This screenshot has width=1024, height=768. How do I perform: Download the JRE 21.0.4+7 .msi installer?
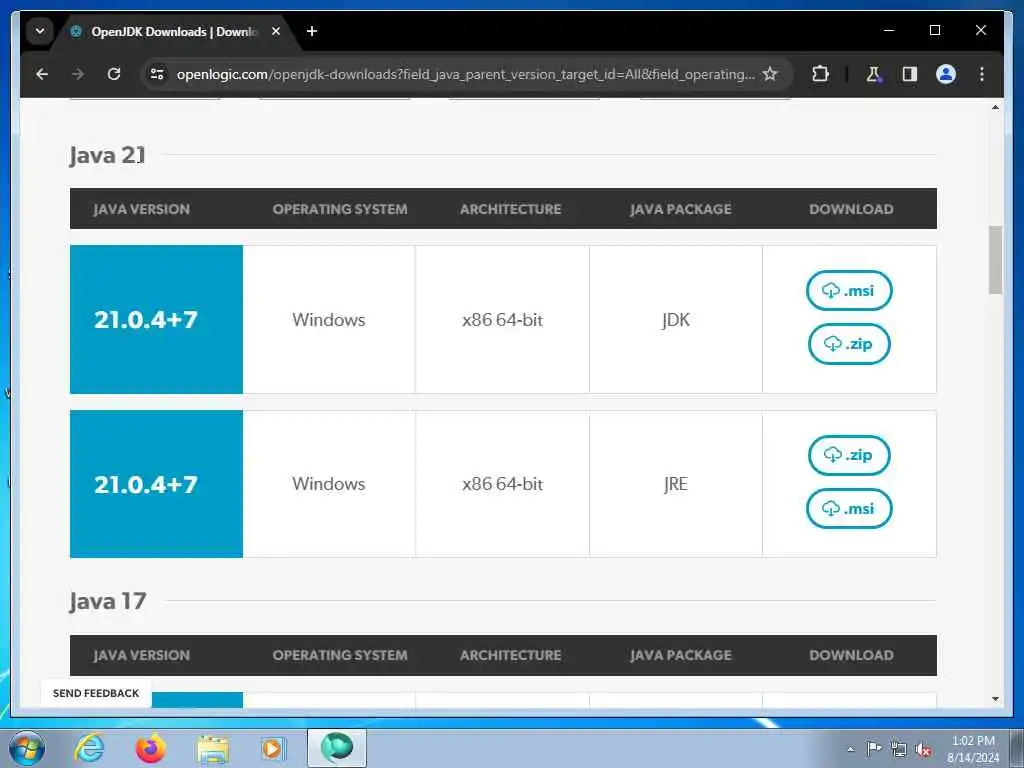(x=849, y=509)
